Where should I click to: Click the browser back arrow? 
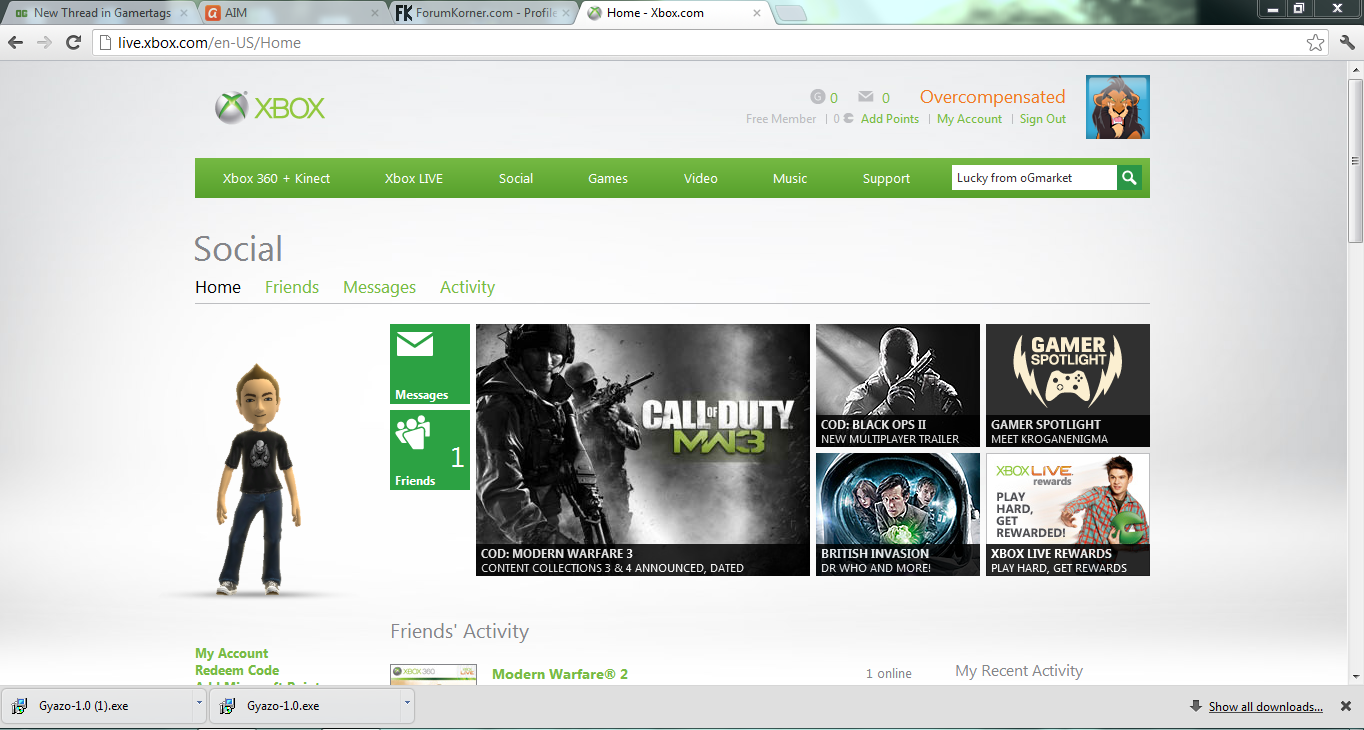click(x=16, y=42)
